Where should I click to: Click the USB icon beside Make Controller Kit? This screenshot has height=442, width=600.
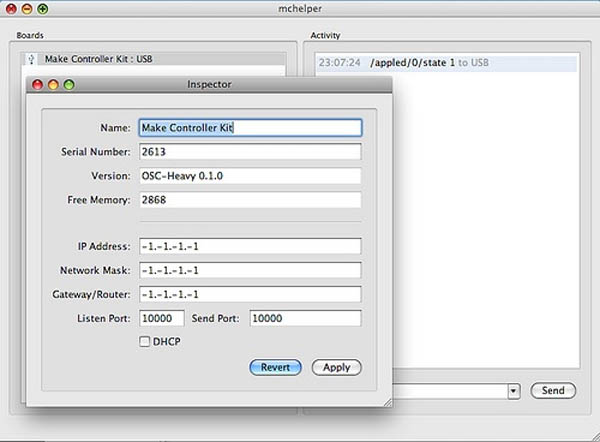[30, 60]
